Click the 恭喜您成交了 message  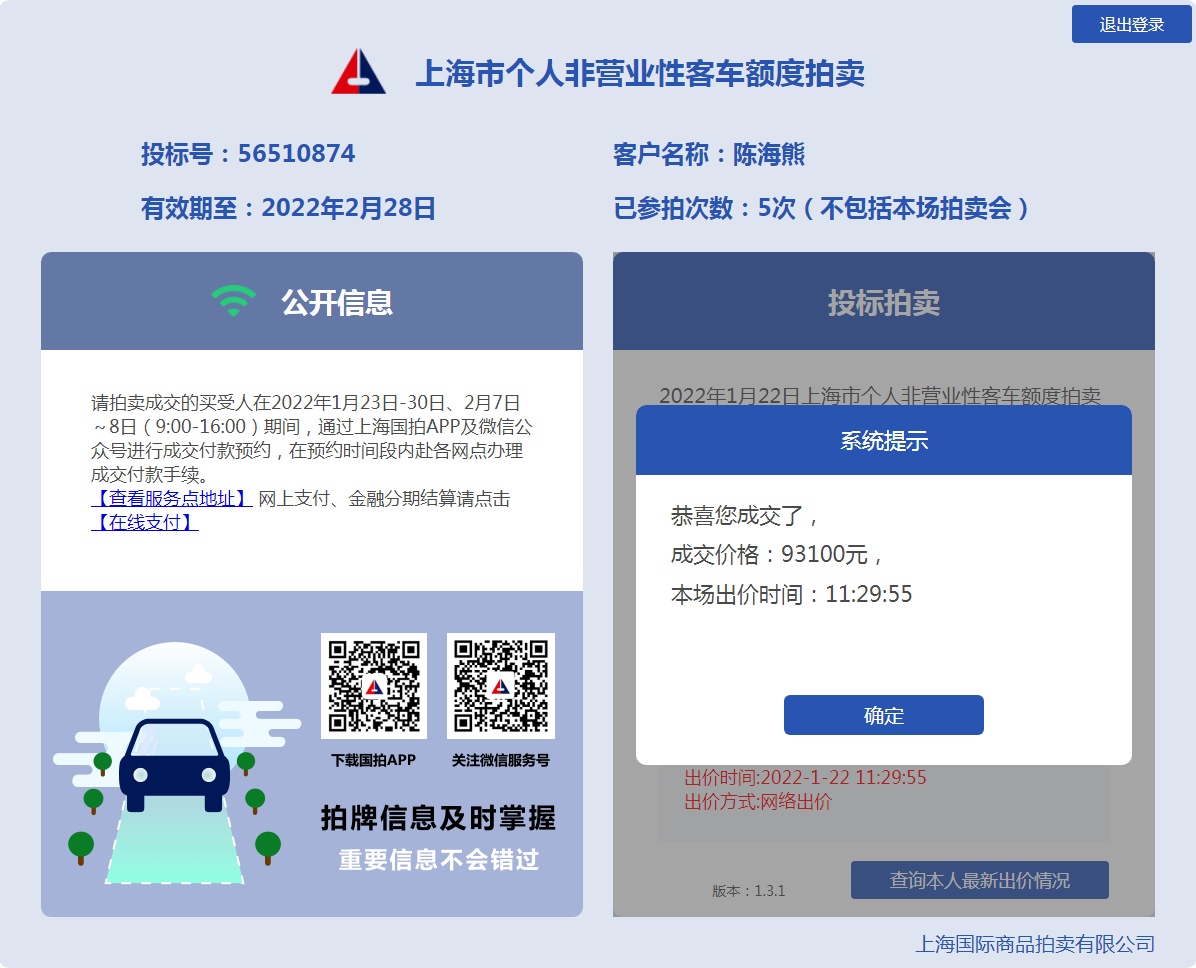coord(744,516)
